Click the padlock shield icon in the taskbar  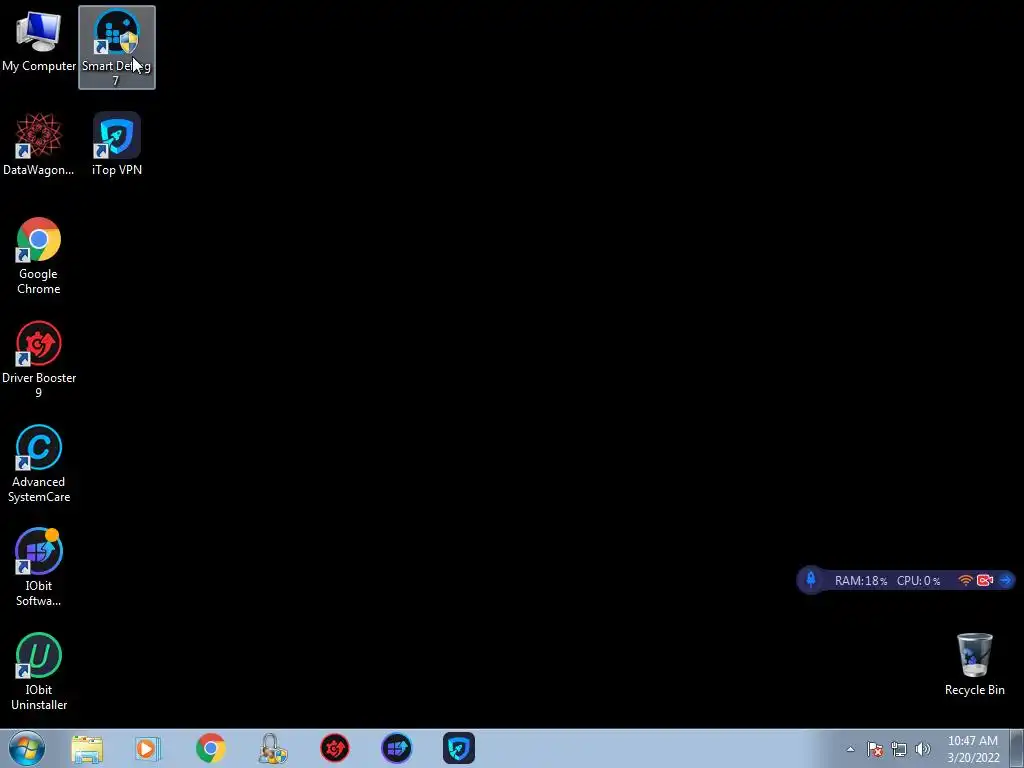[272, 748]
